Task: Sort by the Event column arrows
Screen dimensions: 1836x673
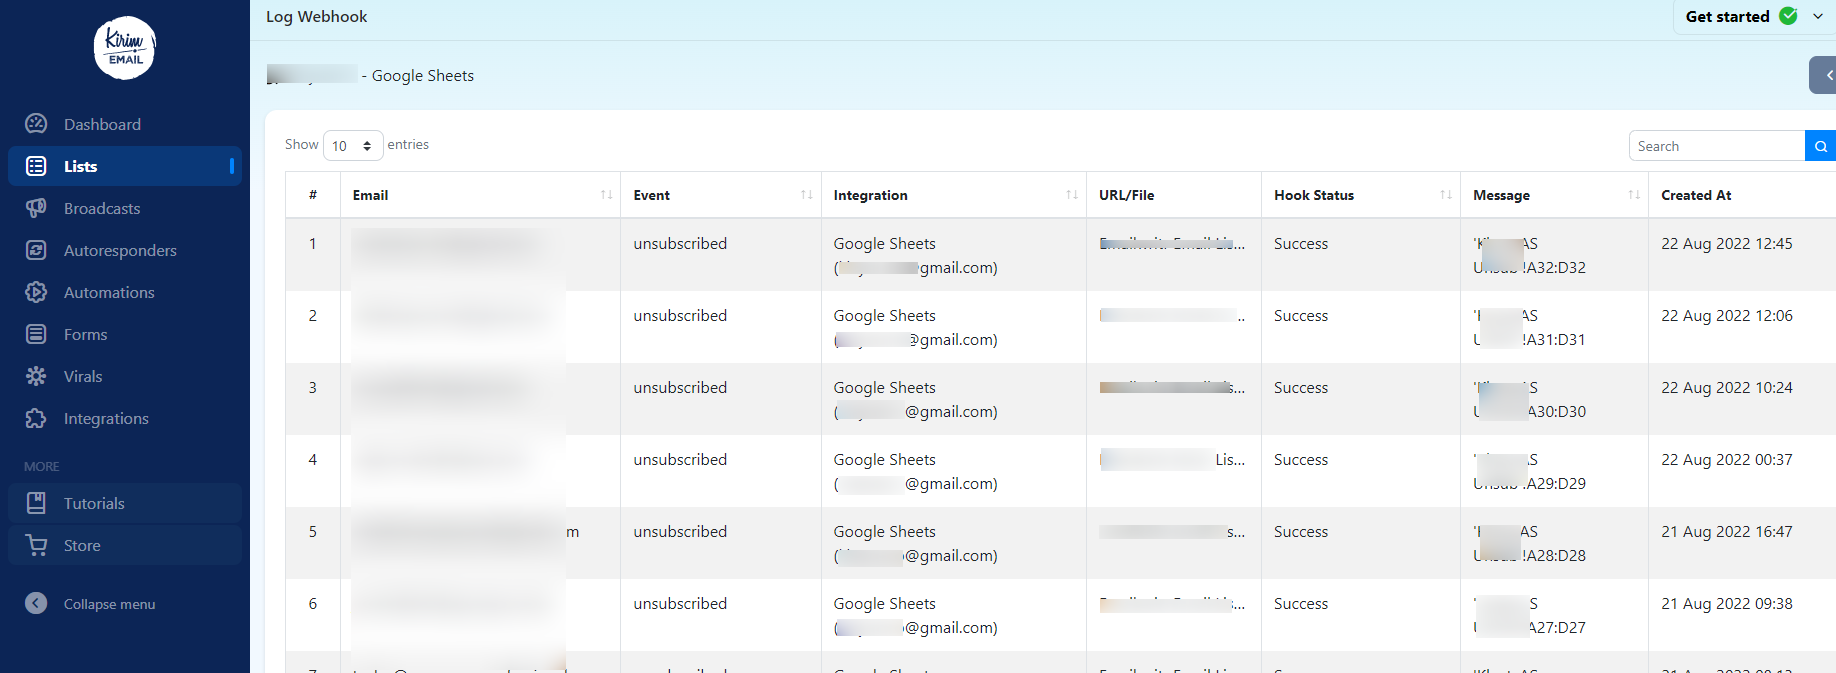Action: point(806,195)
